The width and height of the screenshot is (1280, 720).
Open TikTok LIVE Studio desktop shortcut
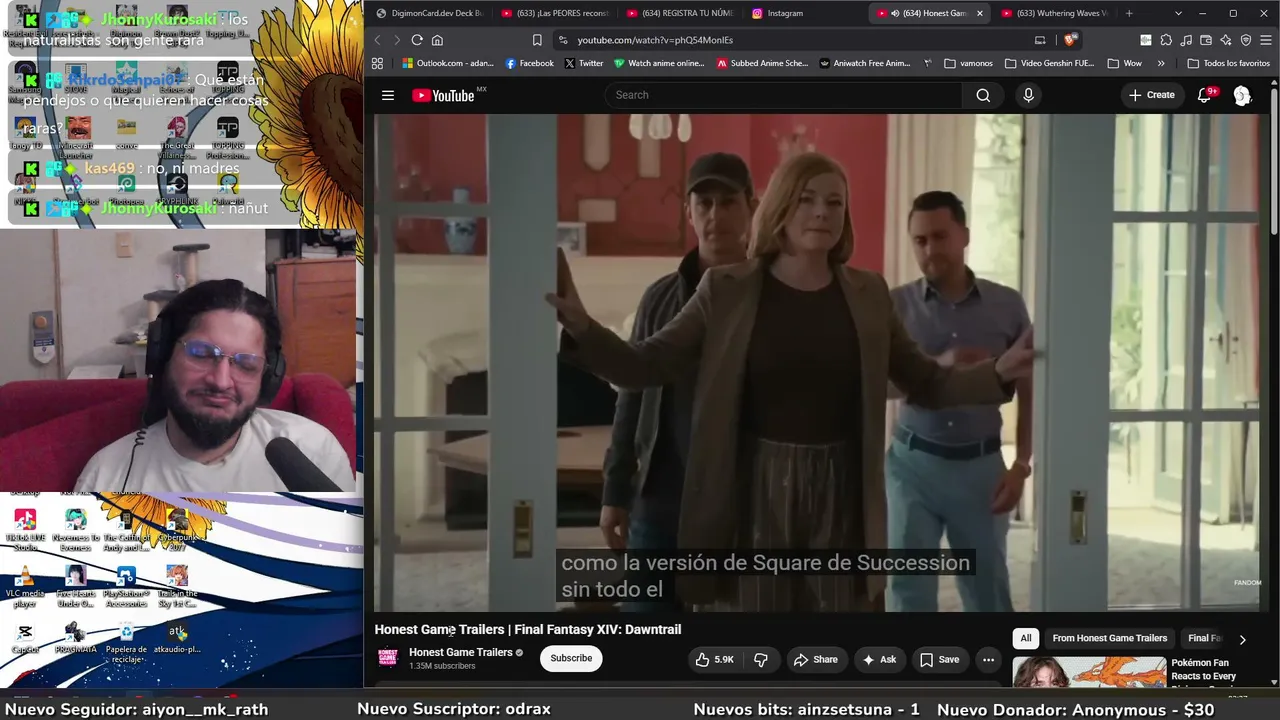click(x=25, y=530)
